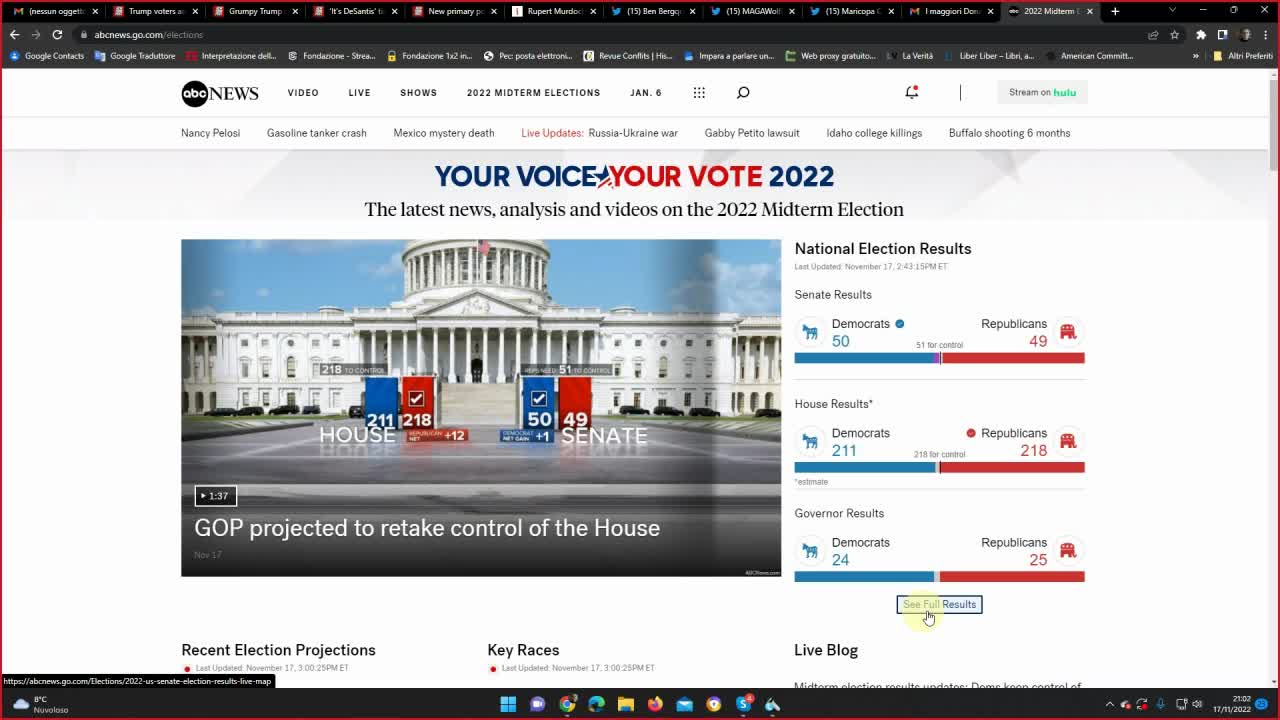Select the Governor Republicans elephant icon

(x=1067, y=550)
